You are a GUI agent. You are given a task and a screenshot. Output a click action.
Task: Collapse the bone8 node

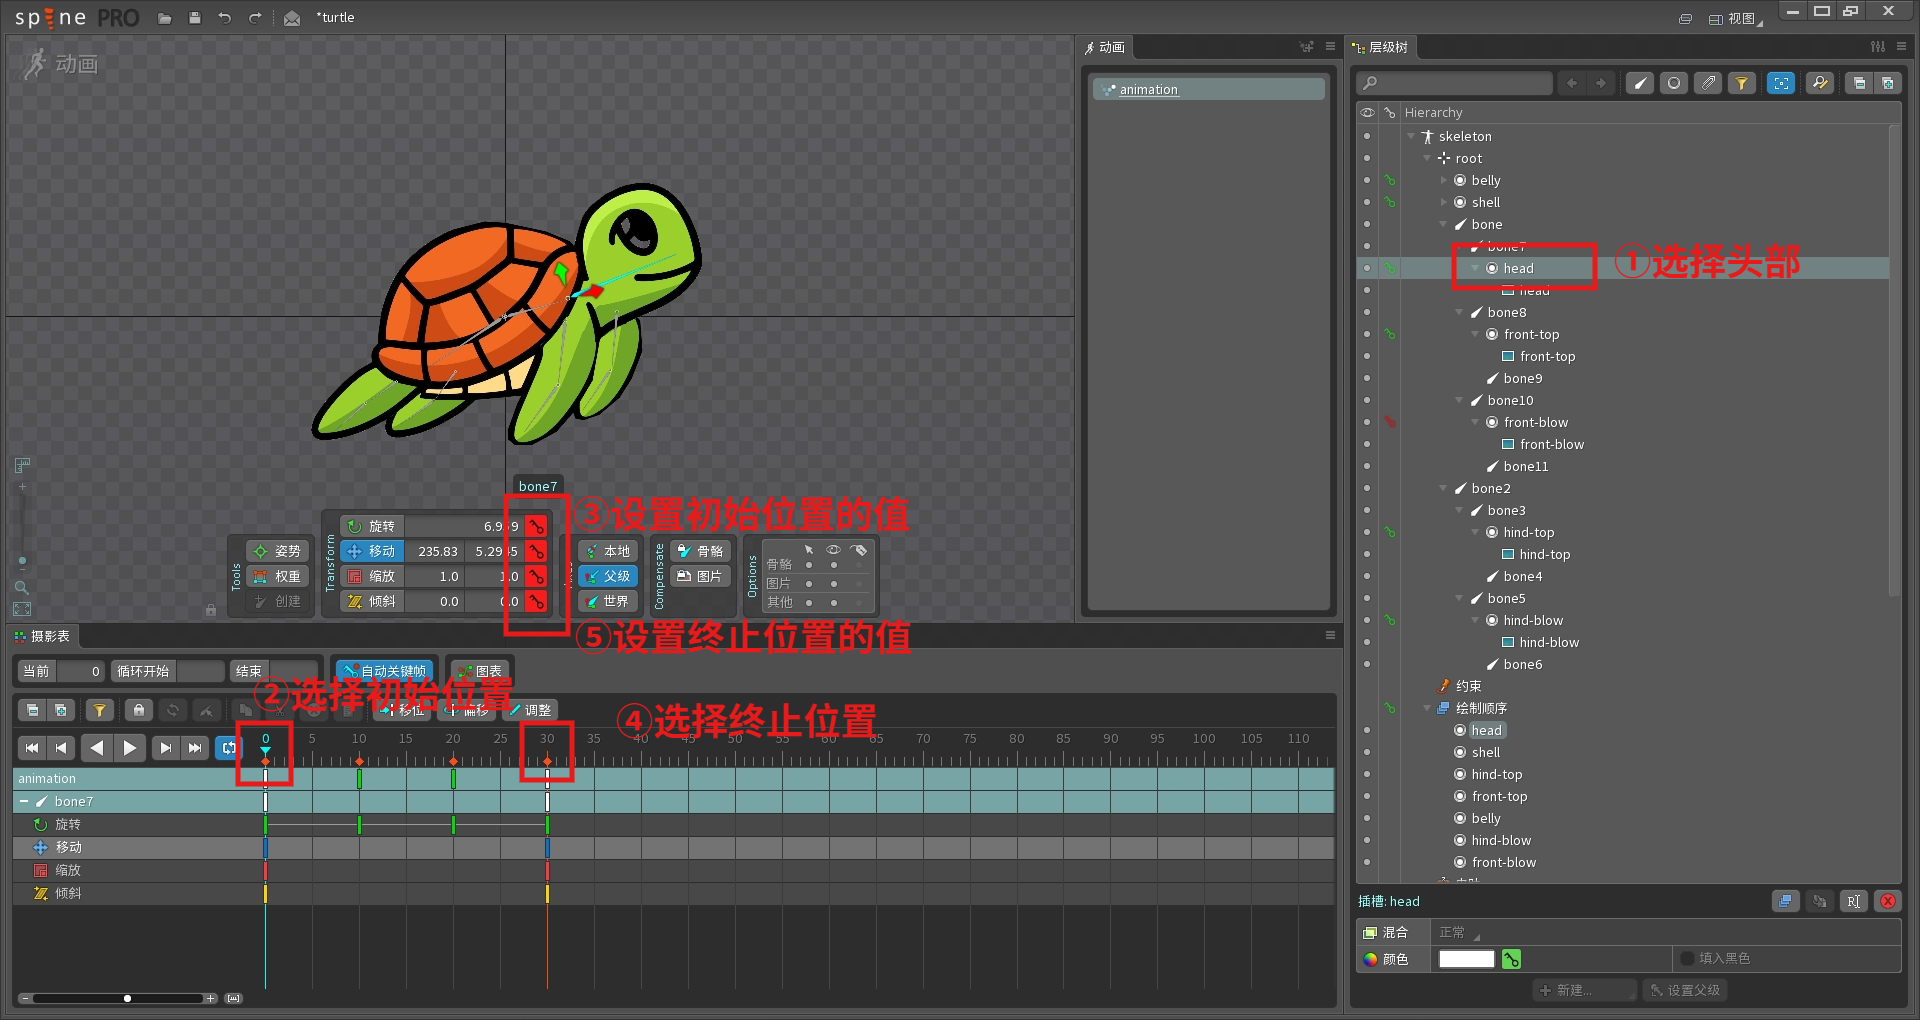coord(1459,312)
